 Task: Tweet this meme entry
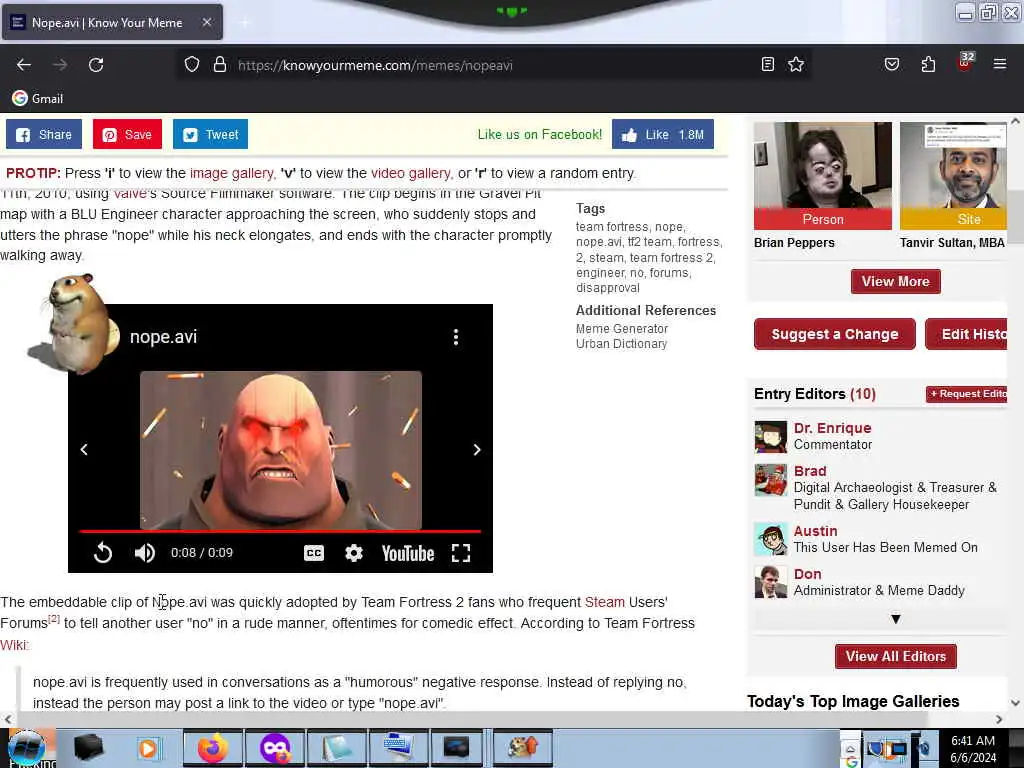point(210,135)
